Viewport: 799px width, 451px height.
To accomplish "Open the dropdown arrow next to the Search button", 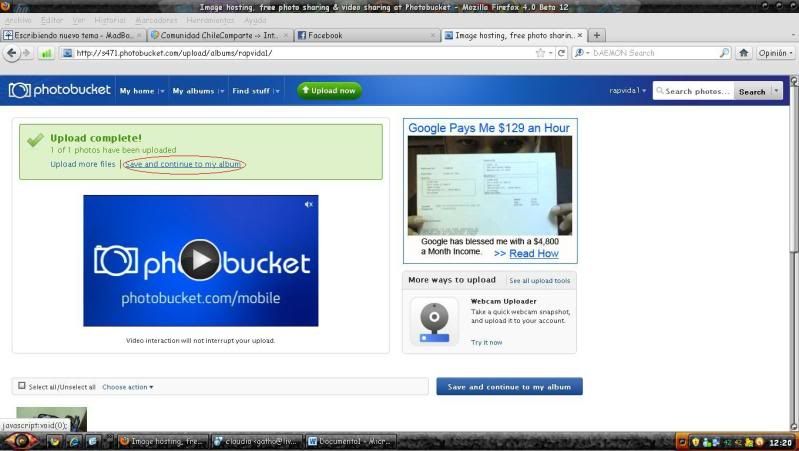I will [x=777, y=91].
